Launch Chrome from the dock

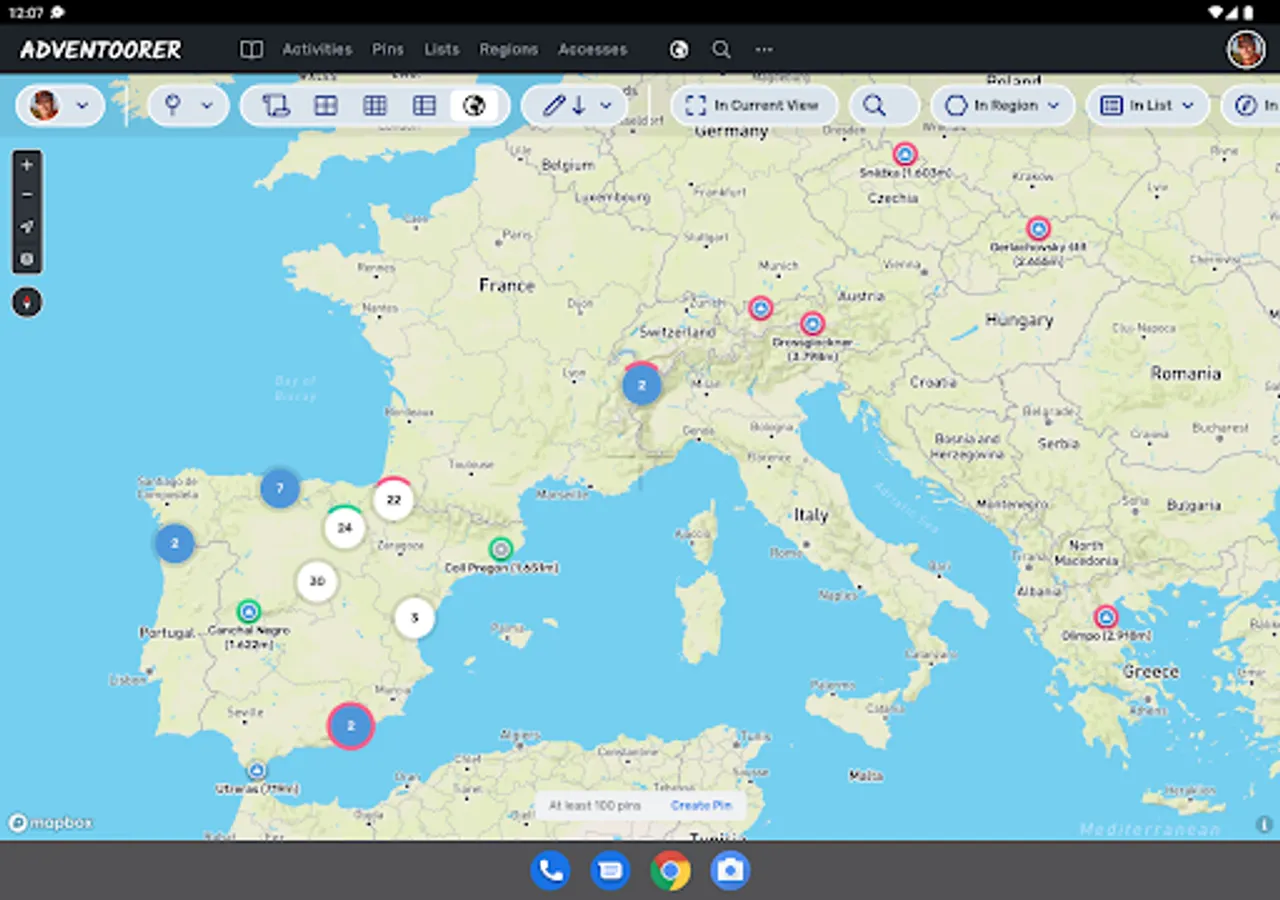click(670, 870)
